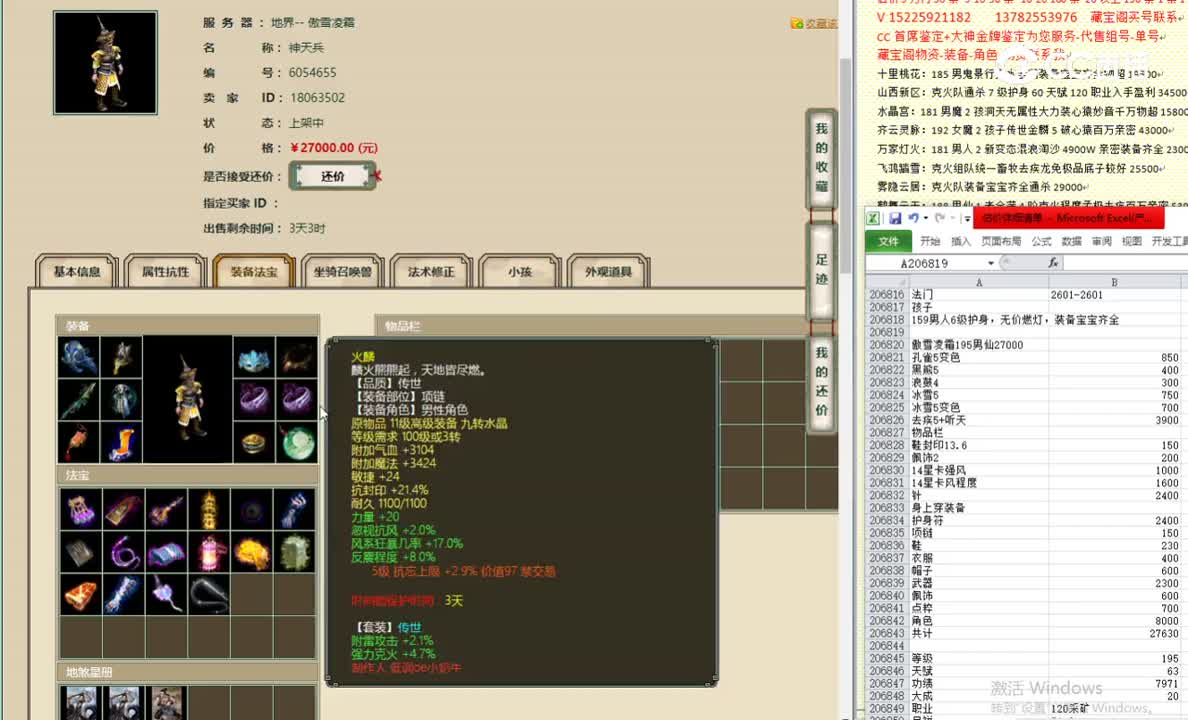1188x720 pixels.
Task: Select the green stone slab treasure icon
Action: [295, 552]
